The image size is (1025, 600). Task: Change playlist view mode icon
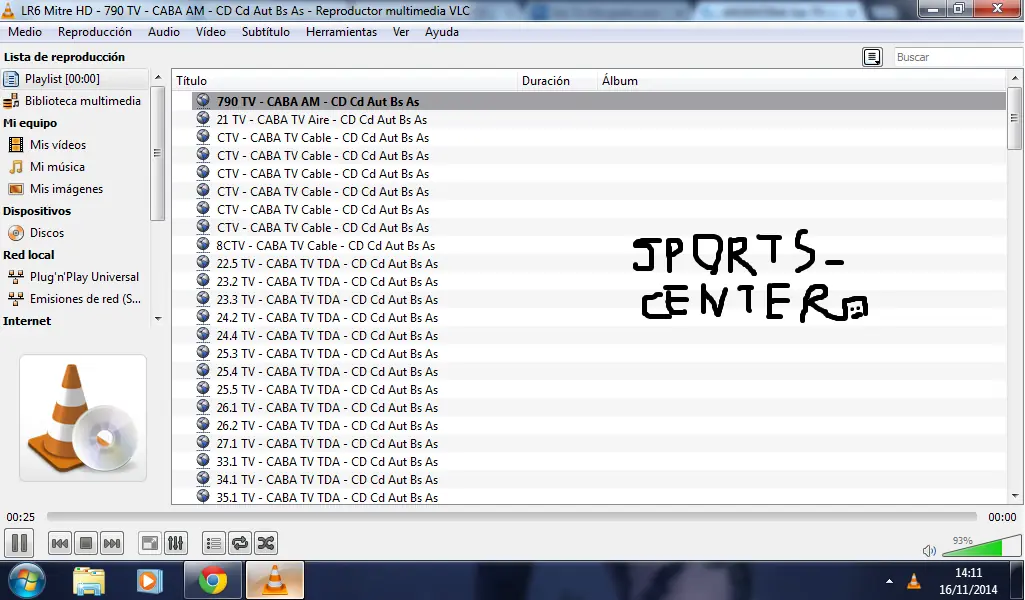pyautogui.click(x=872, y=57)
